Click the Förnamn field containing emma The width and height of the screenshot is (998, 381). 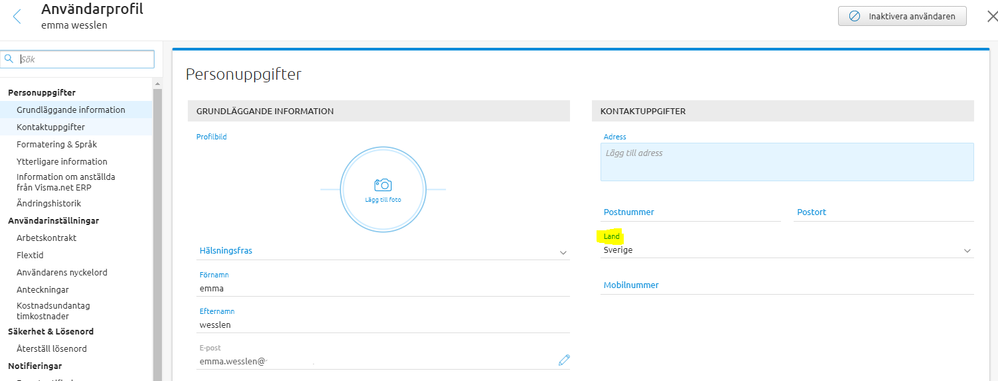pos(383,288)
